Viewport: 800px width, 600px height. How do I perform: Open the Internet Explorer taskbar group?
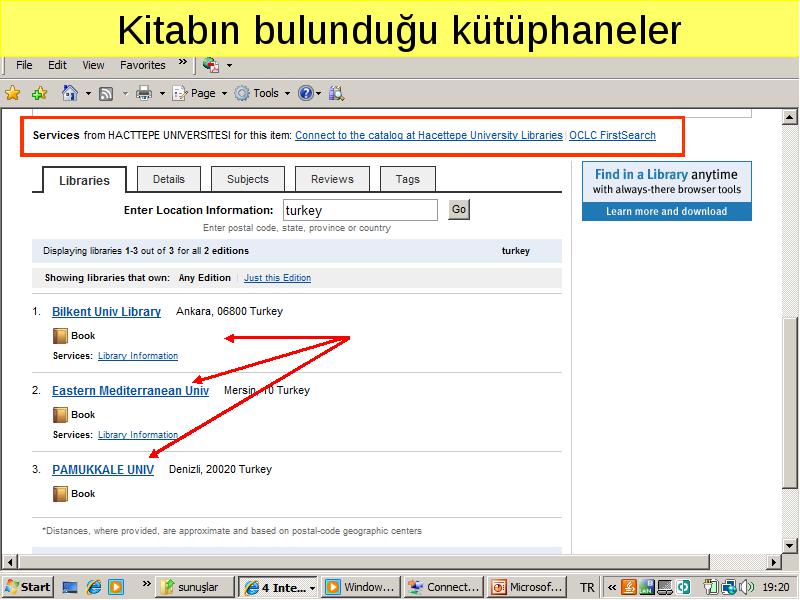278,588
